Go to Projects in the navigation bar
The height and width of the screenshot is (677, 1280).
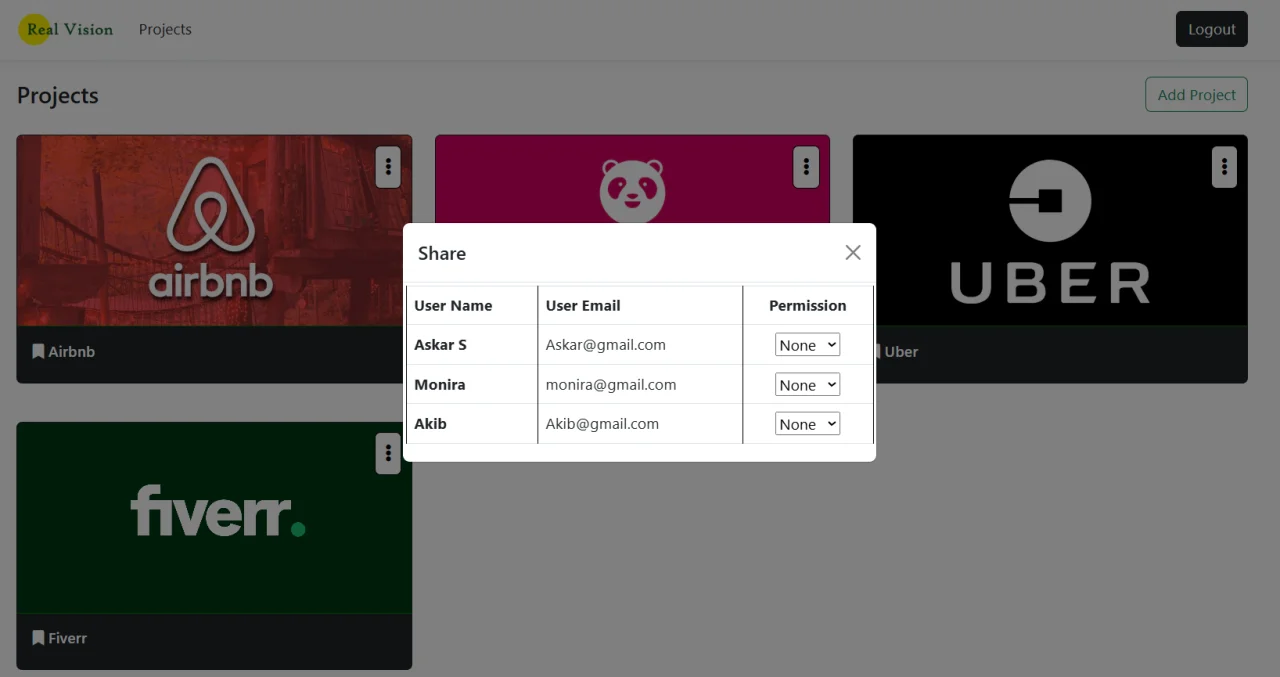[x=165, y=29]
